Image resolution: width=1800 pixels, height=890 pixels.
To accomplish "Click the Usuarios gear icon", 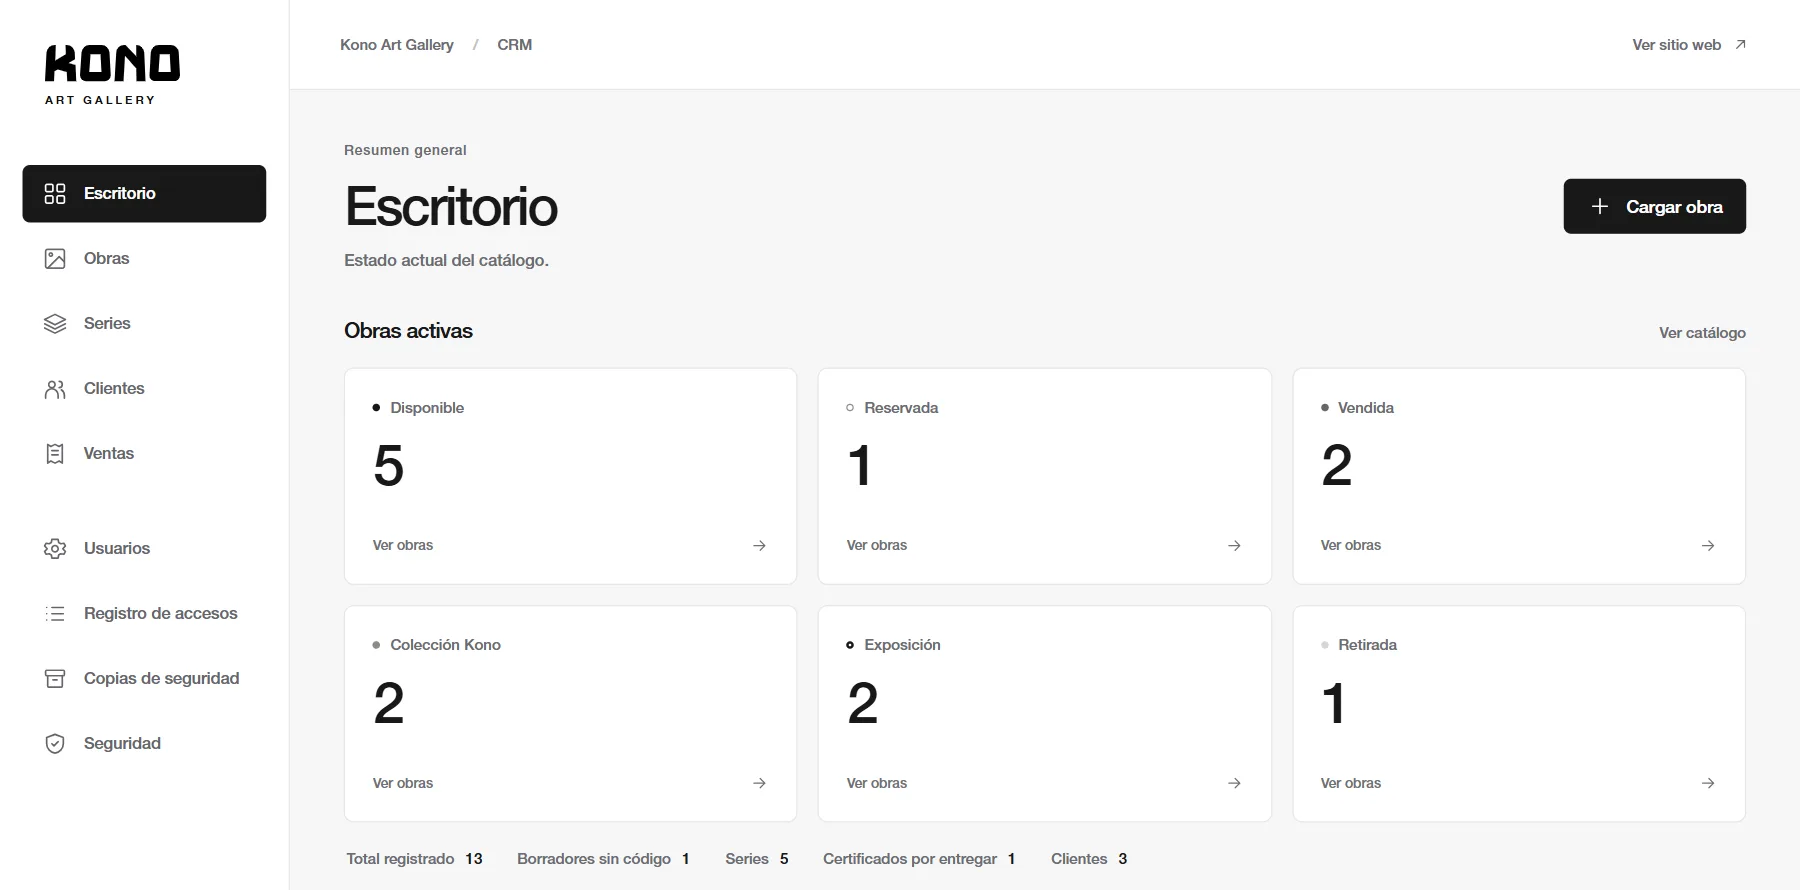I will [x=55, y=549].
